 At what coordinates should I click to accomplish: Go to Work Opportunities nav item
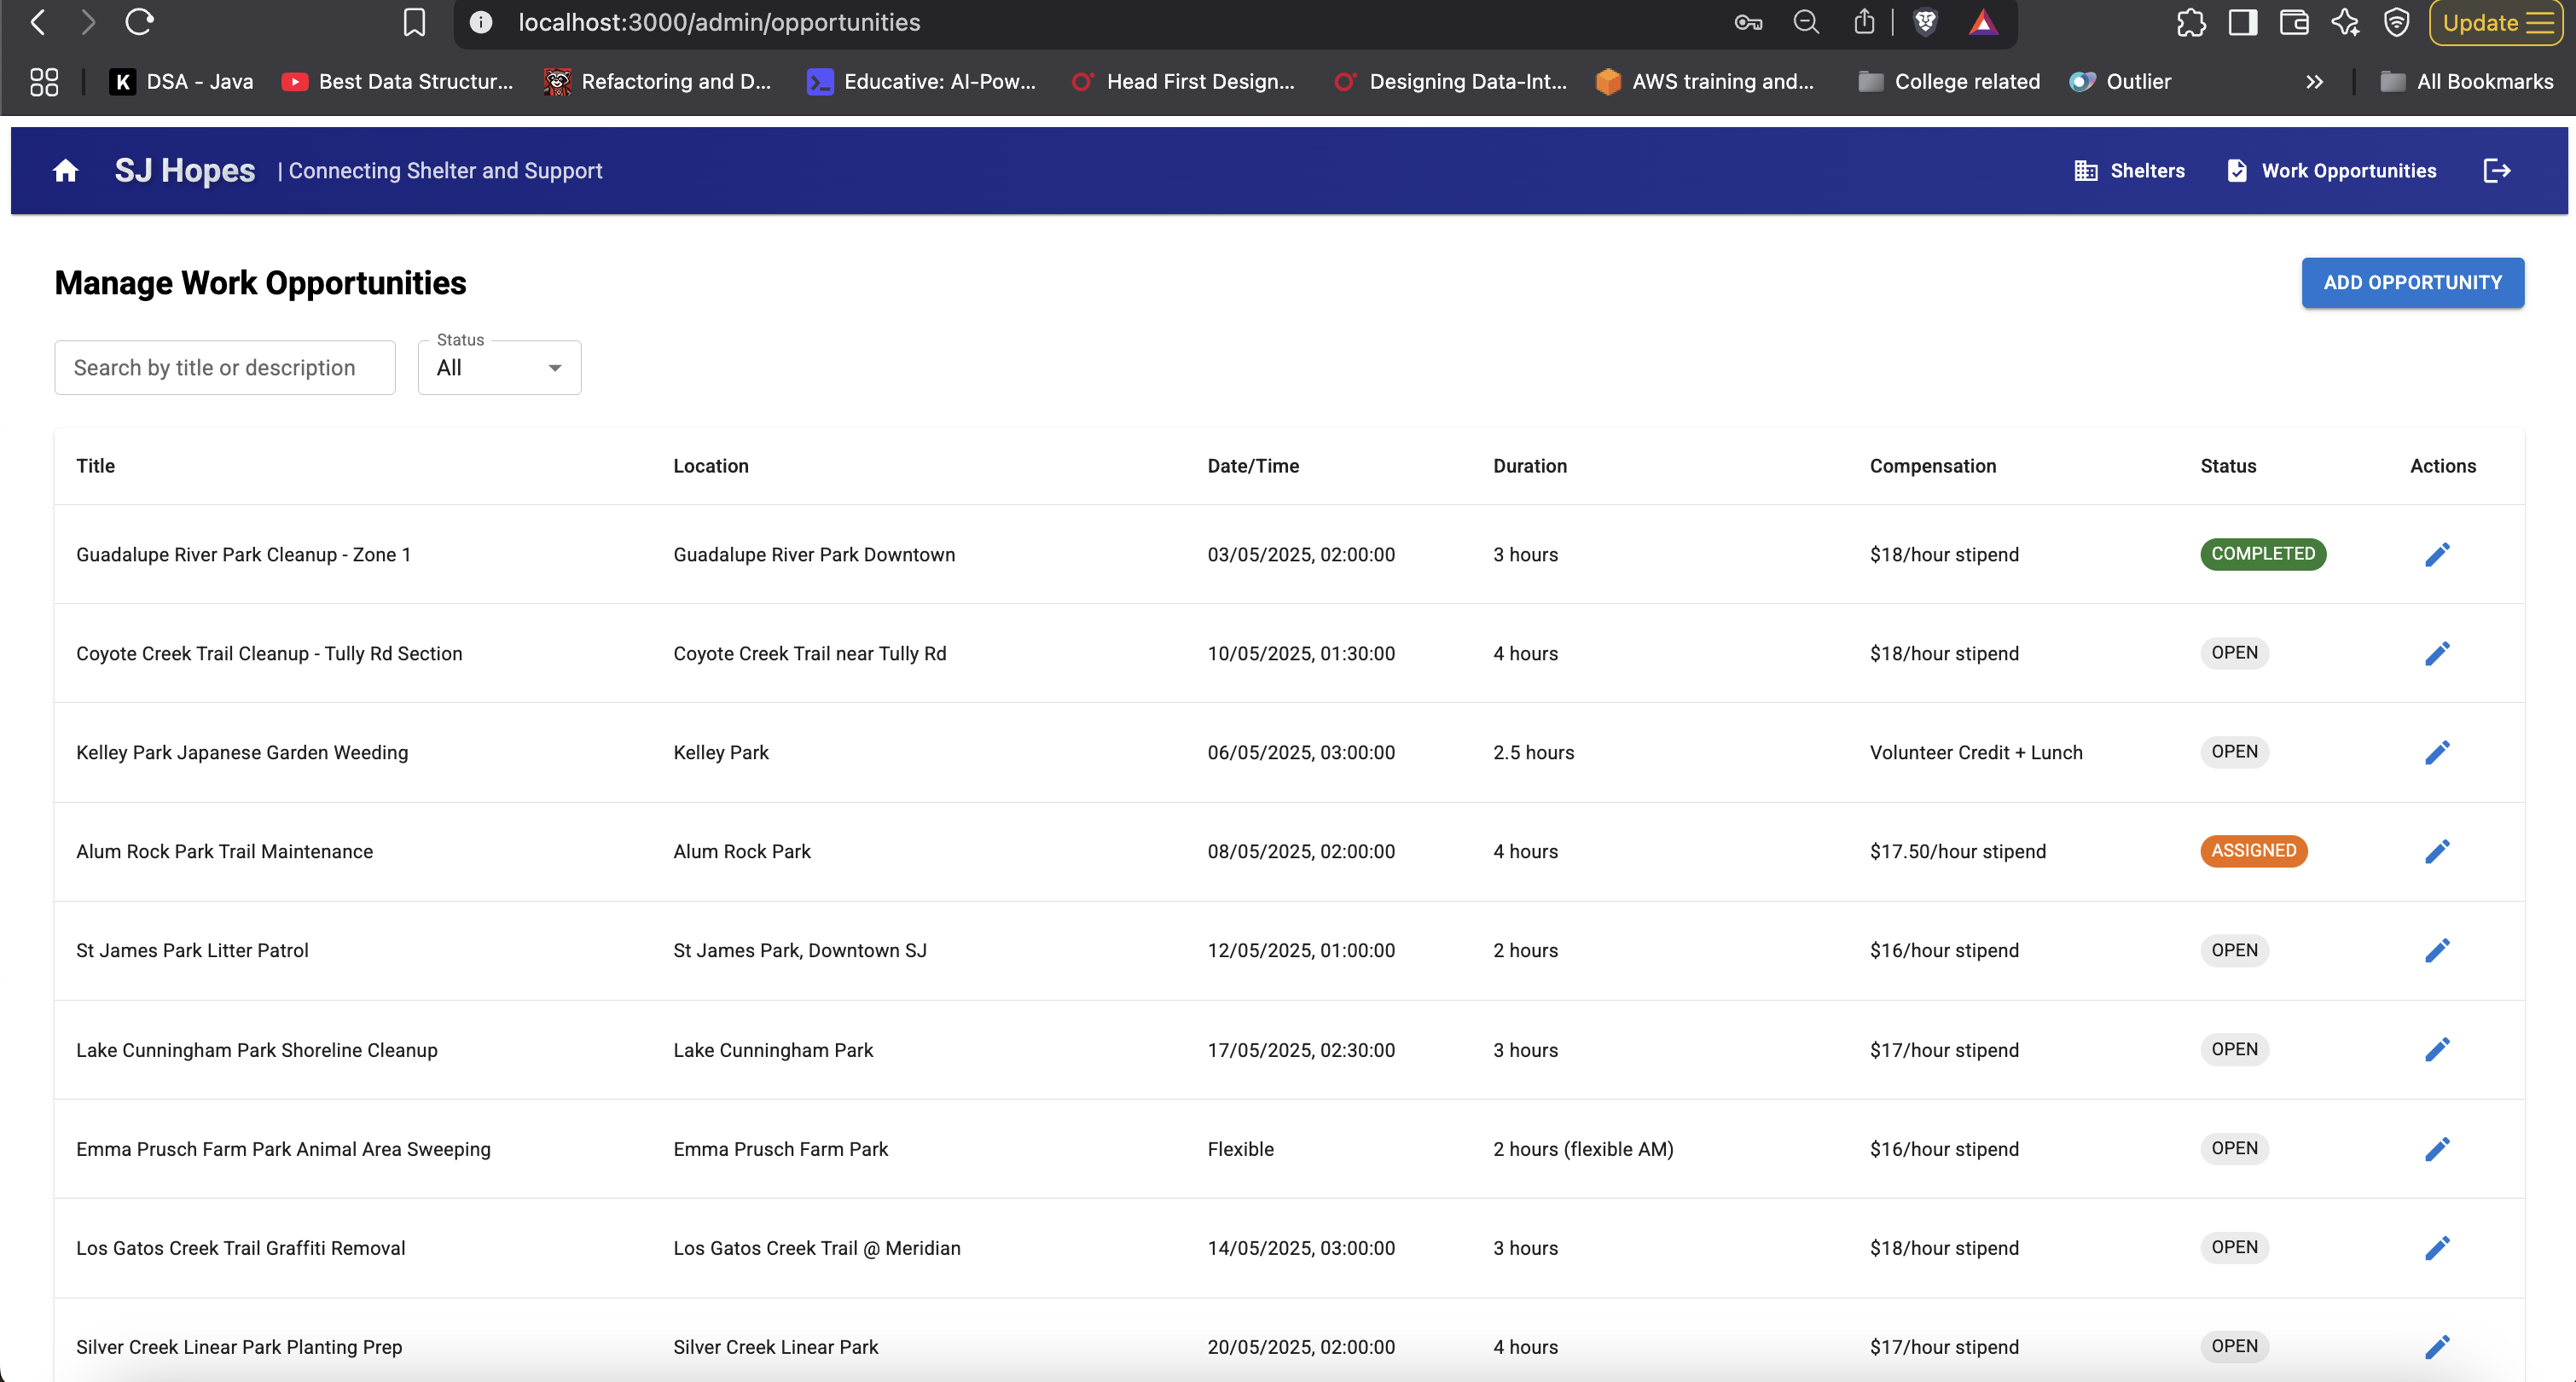tap(2332, 171)
